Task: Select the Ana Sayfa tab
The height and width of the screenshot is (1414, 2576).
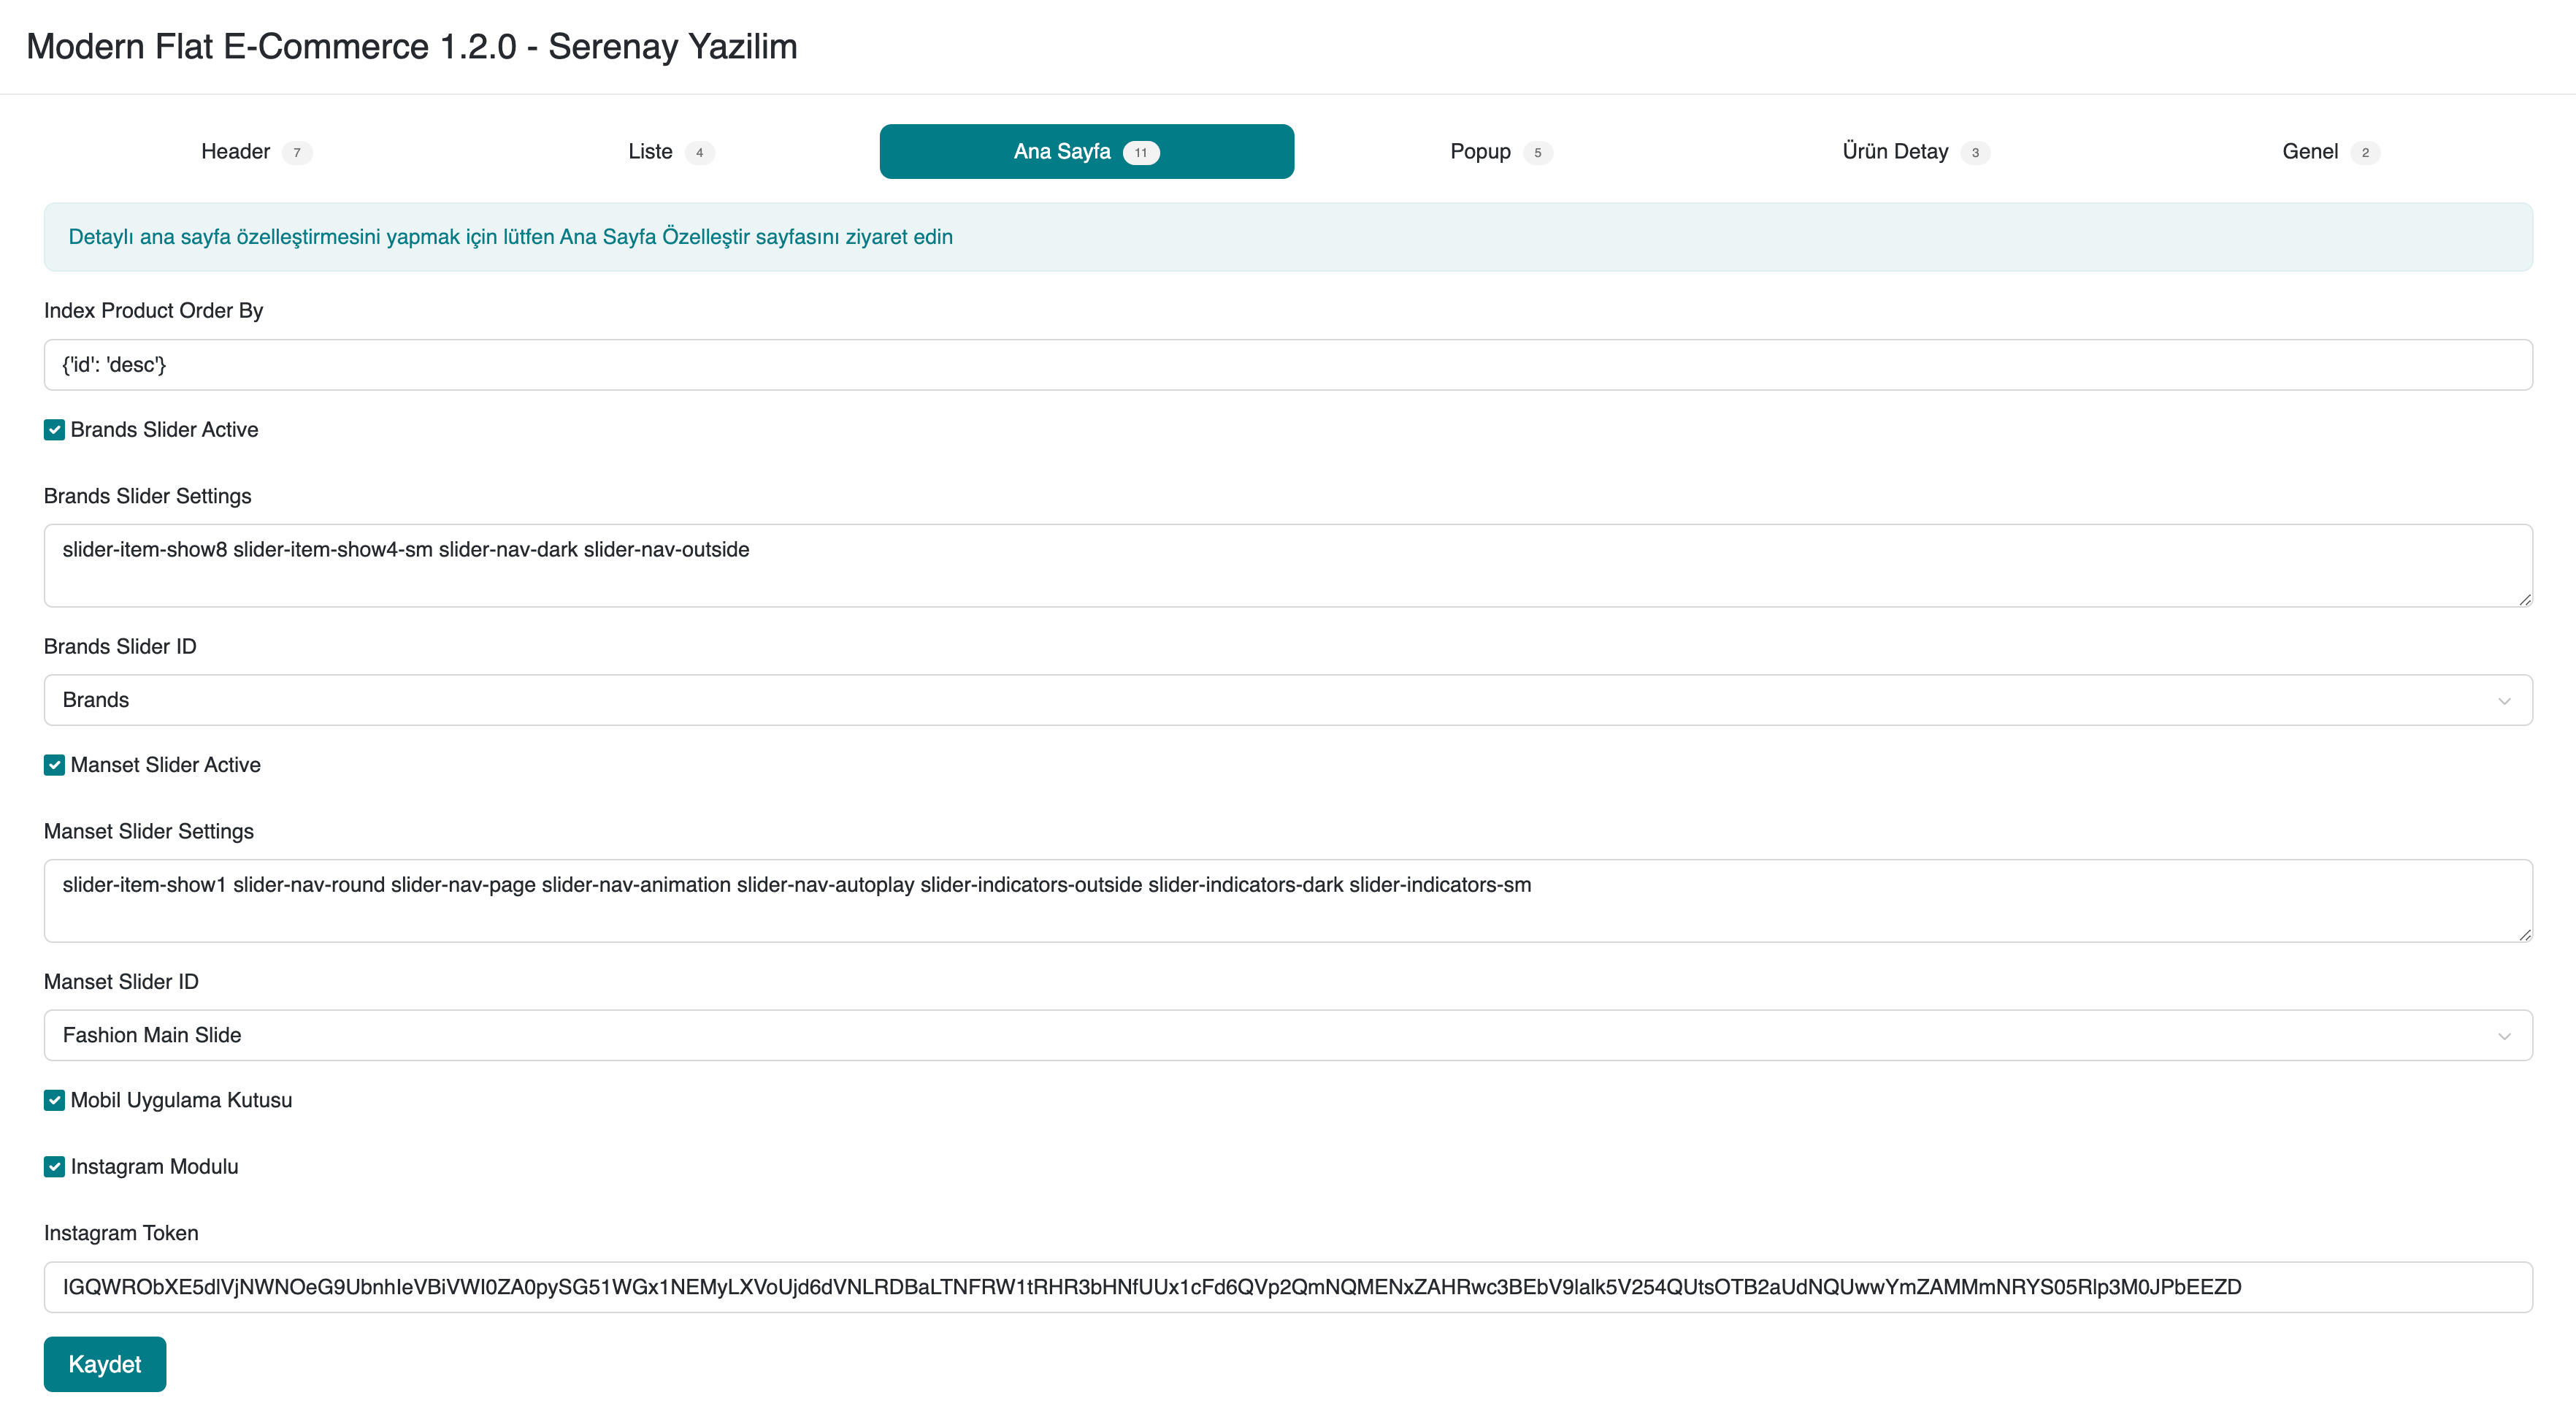Action: (1086, 152)
